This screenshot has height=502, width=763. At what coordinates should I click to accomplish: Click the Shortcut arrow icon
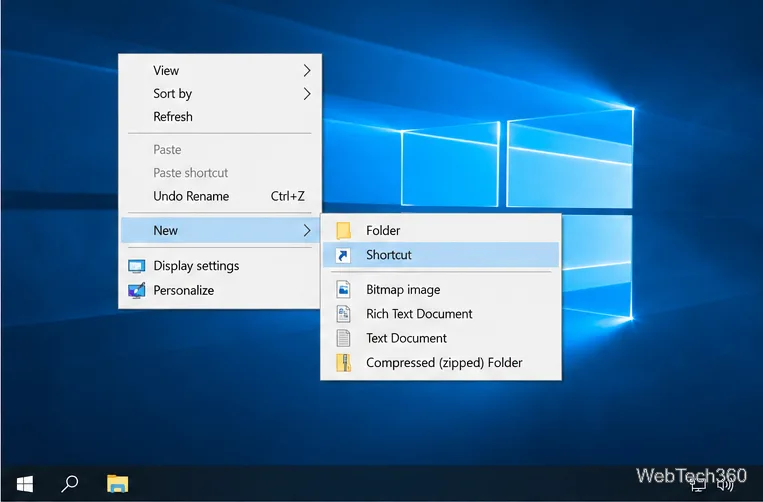pyautogui.click(x=344, y=255)
